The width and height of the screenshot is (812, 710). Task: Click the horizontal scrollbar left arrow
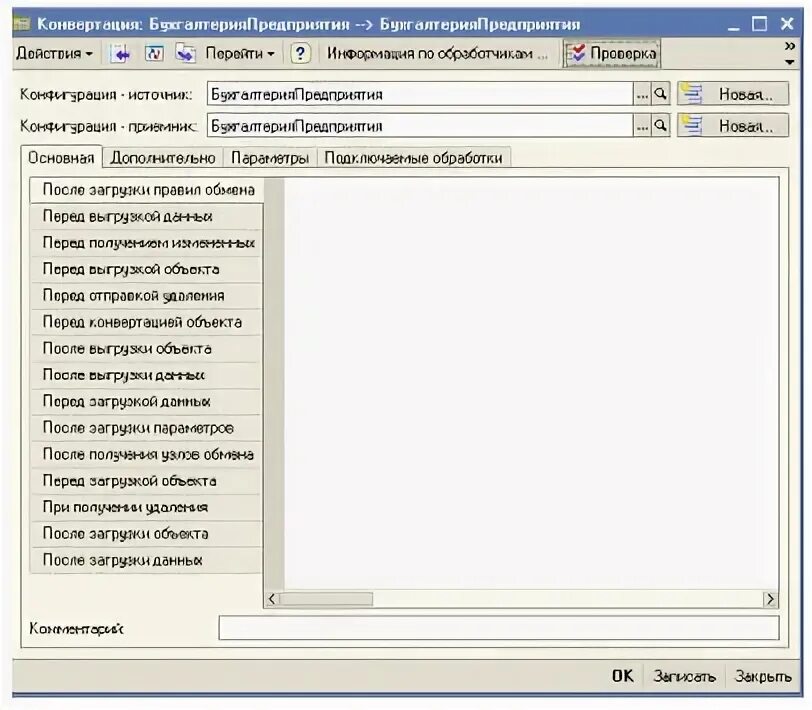point(272,599)
